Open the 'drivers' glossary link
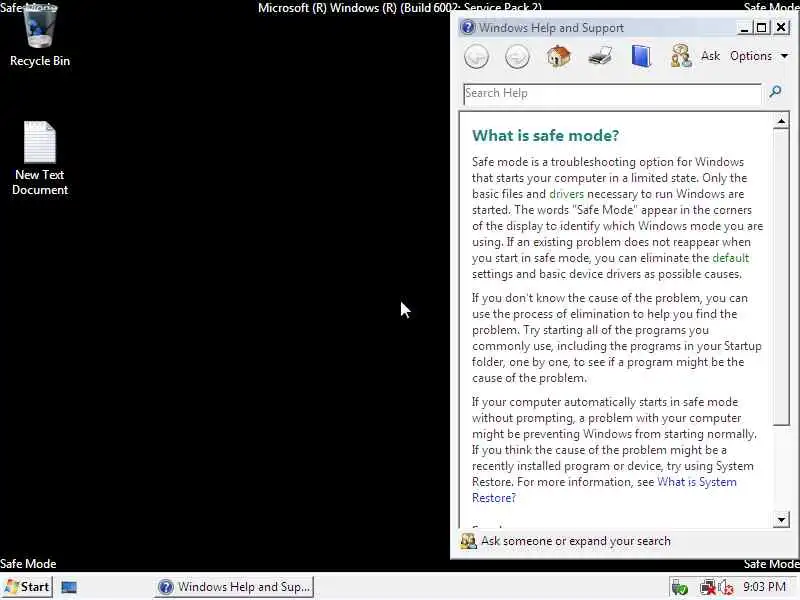This screenshot has width=800, height=600. tap(566, 194)
